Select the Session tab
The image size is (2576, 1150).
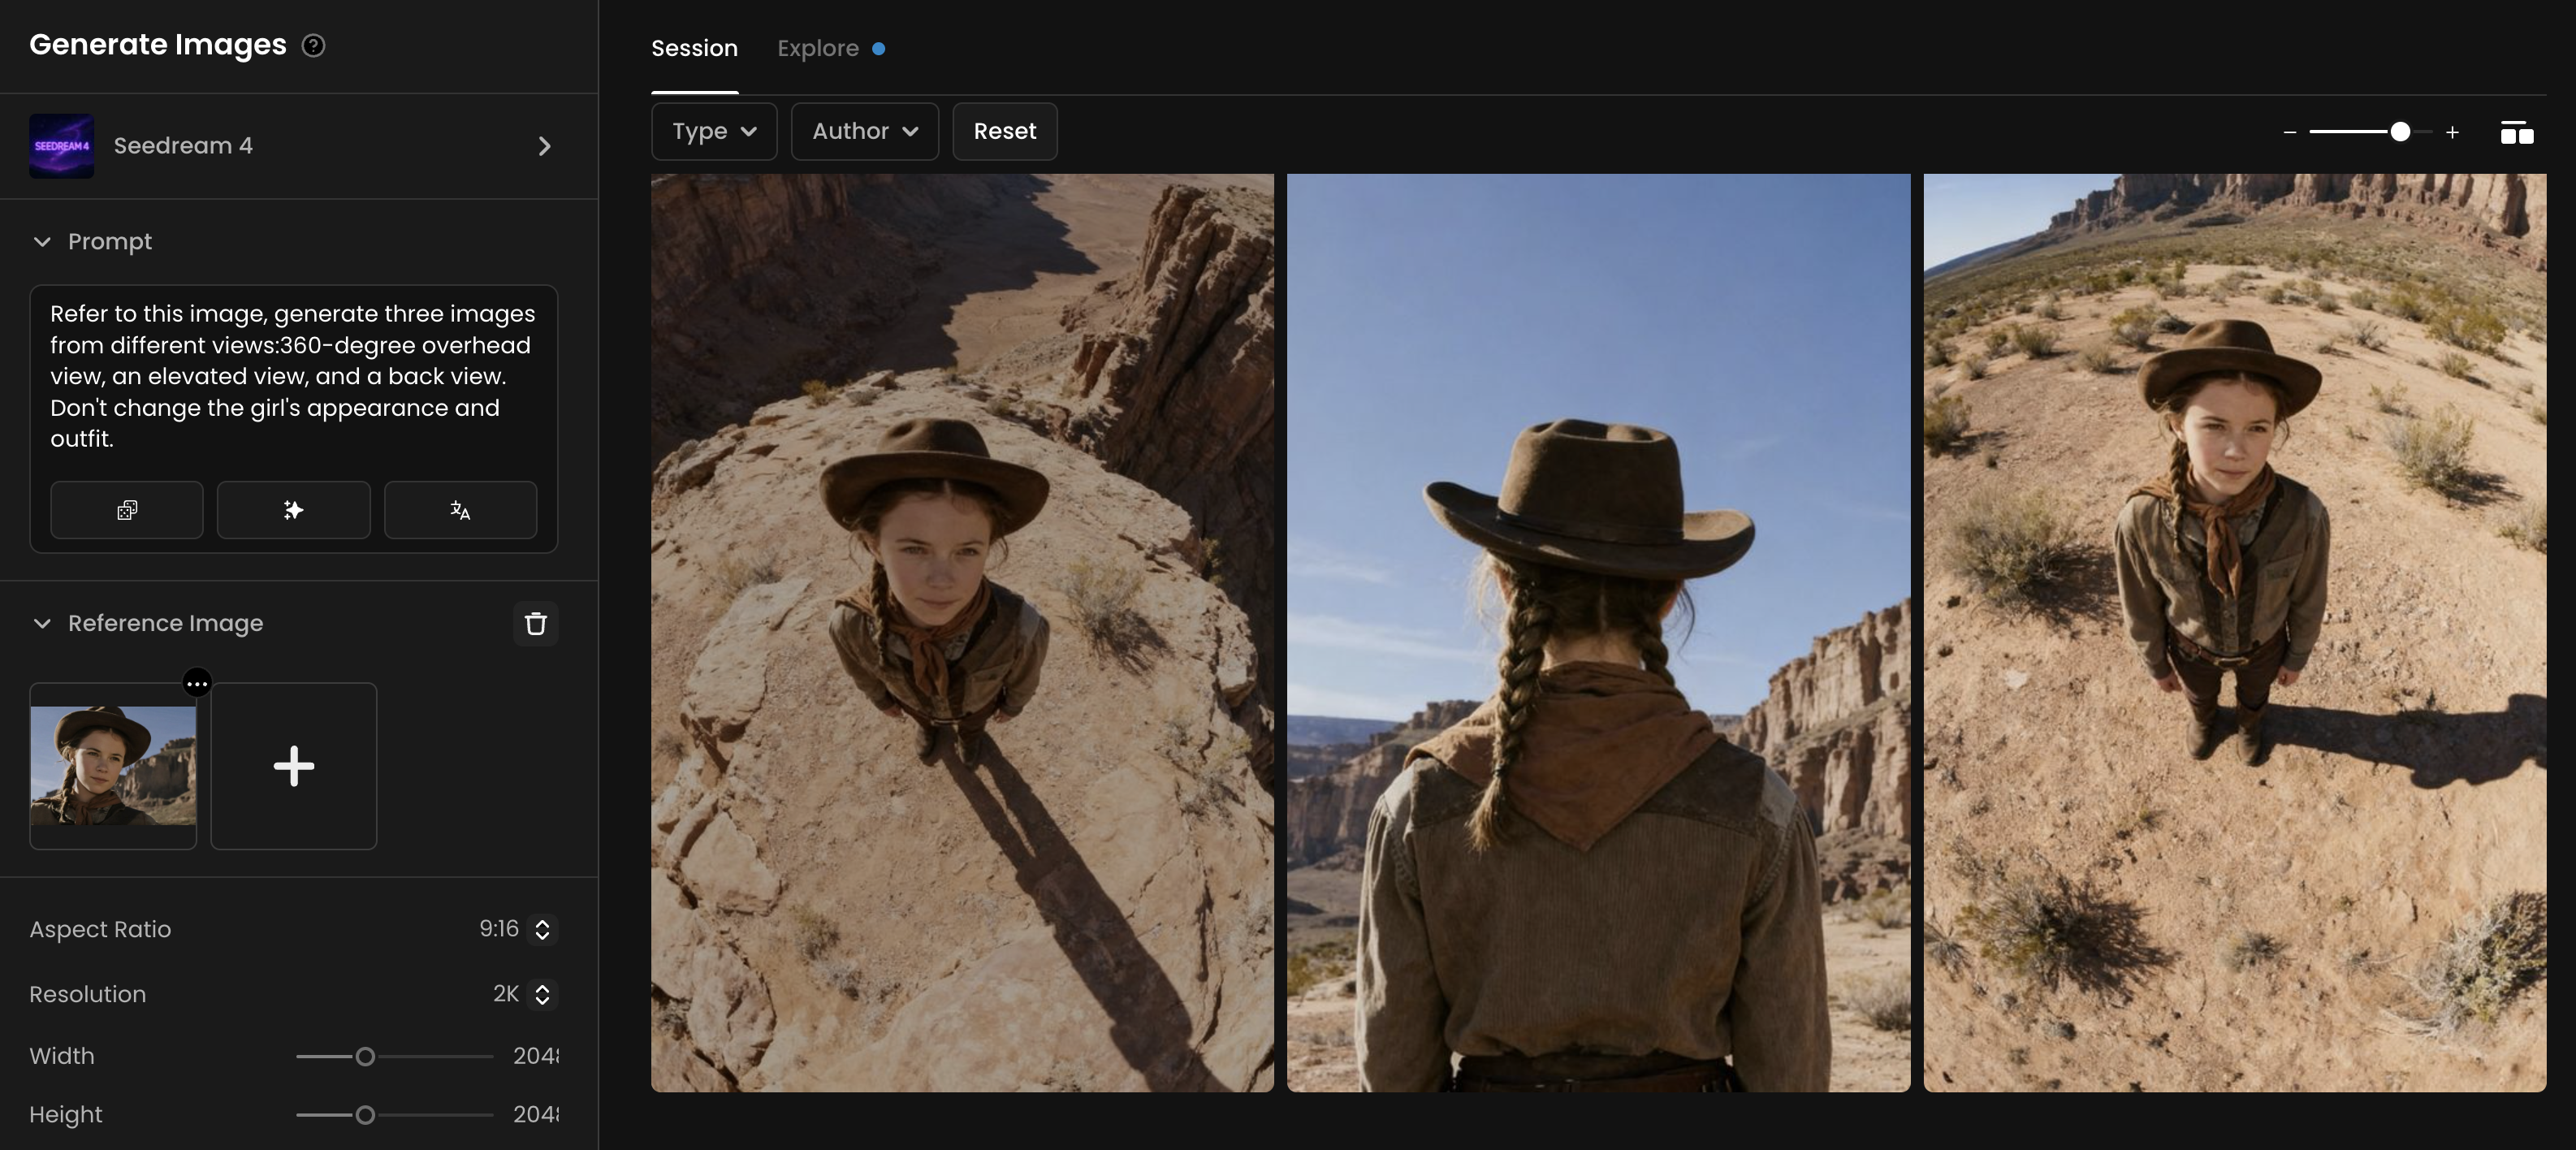[x=694, y=48]
